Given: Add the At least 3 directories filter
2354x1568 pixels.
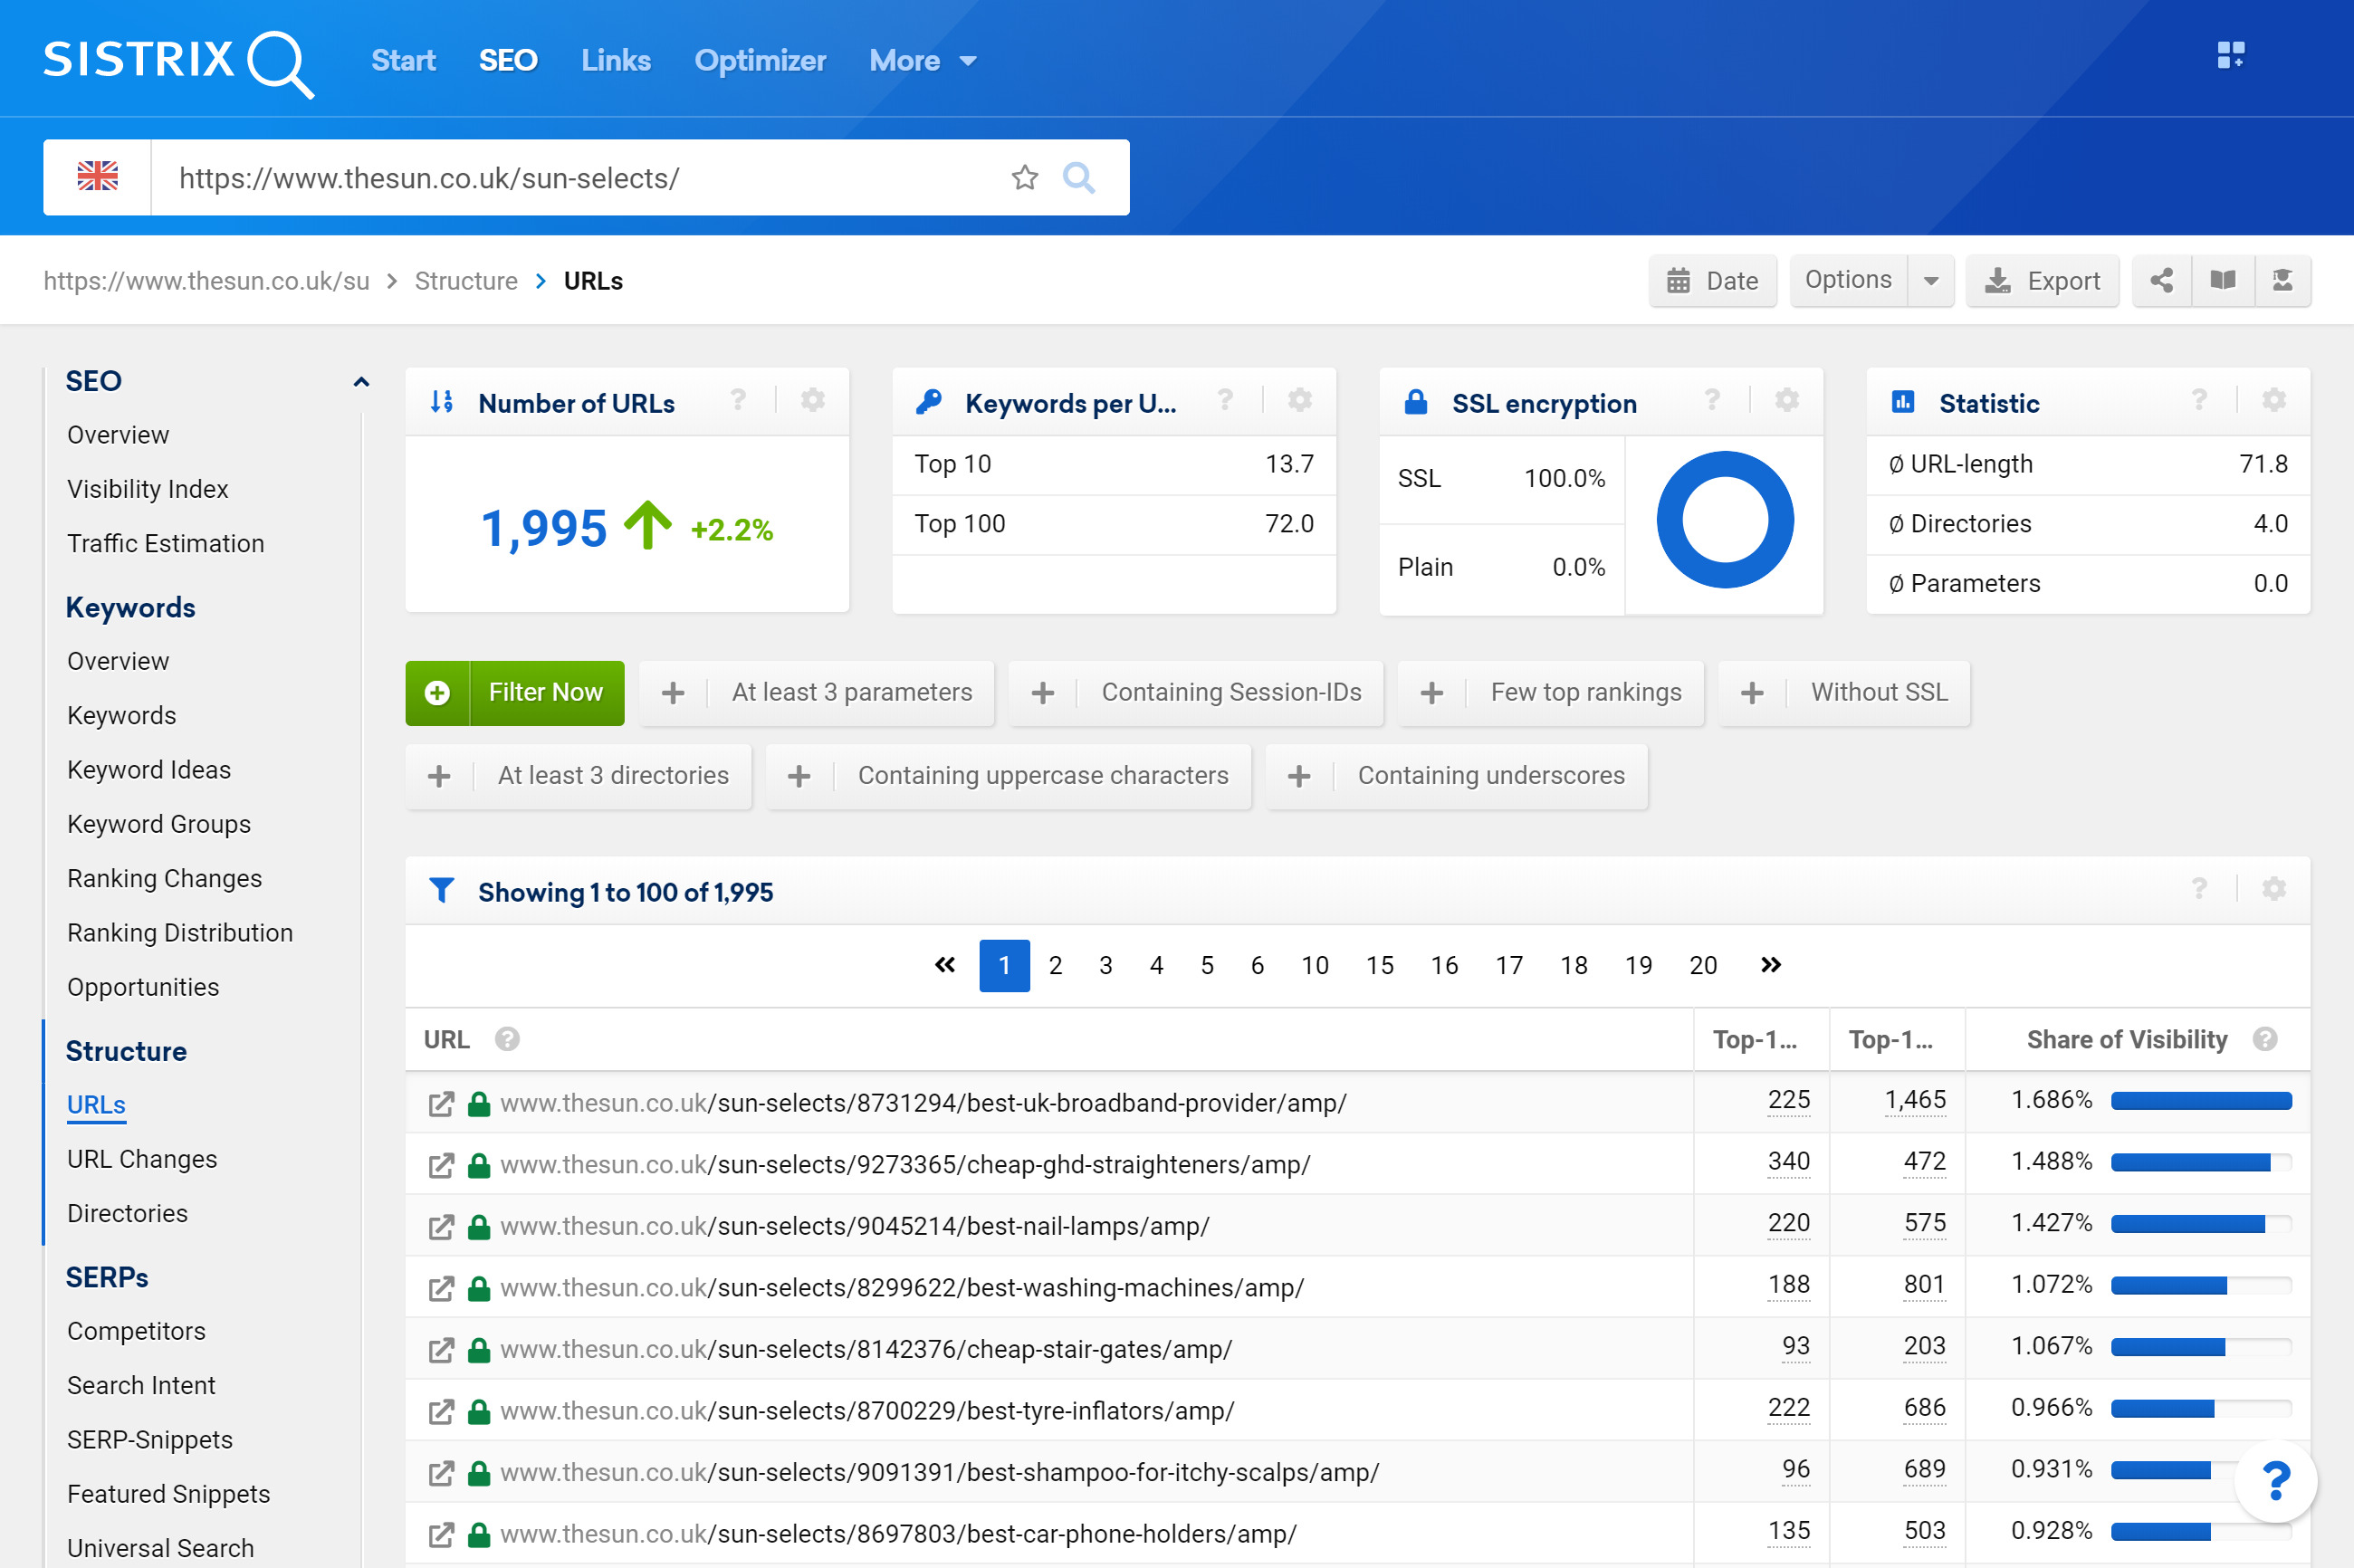Looking at the screenshot, I should [578, 775].
